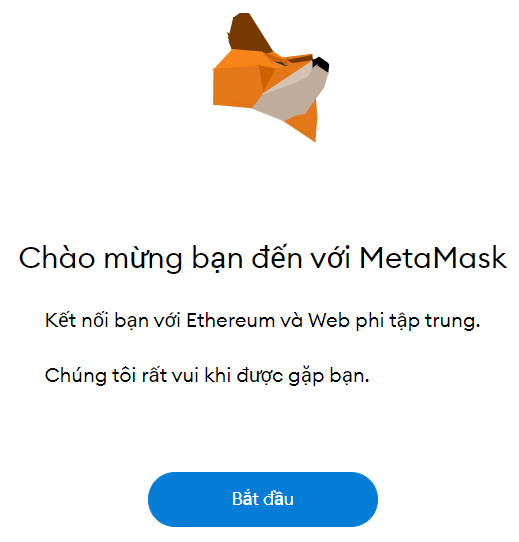Click the word Ethereum in the description
The image size is (519, 542).
[230, 320]
